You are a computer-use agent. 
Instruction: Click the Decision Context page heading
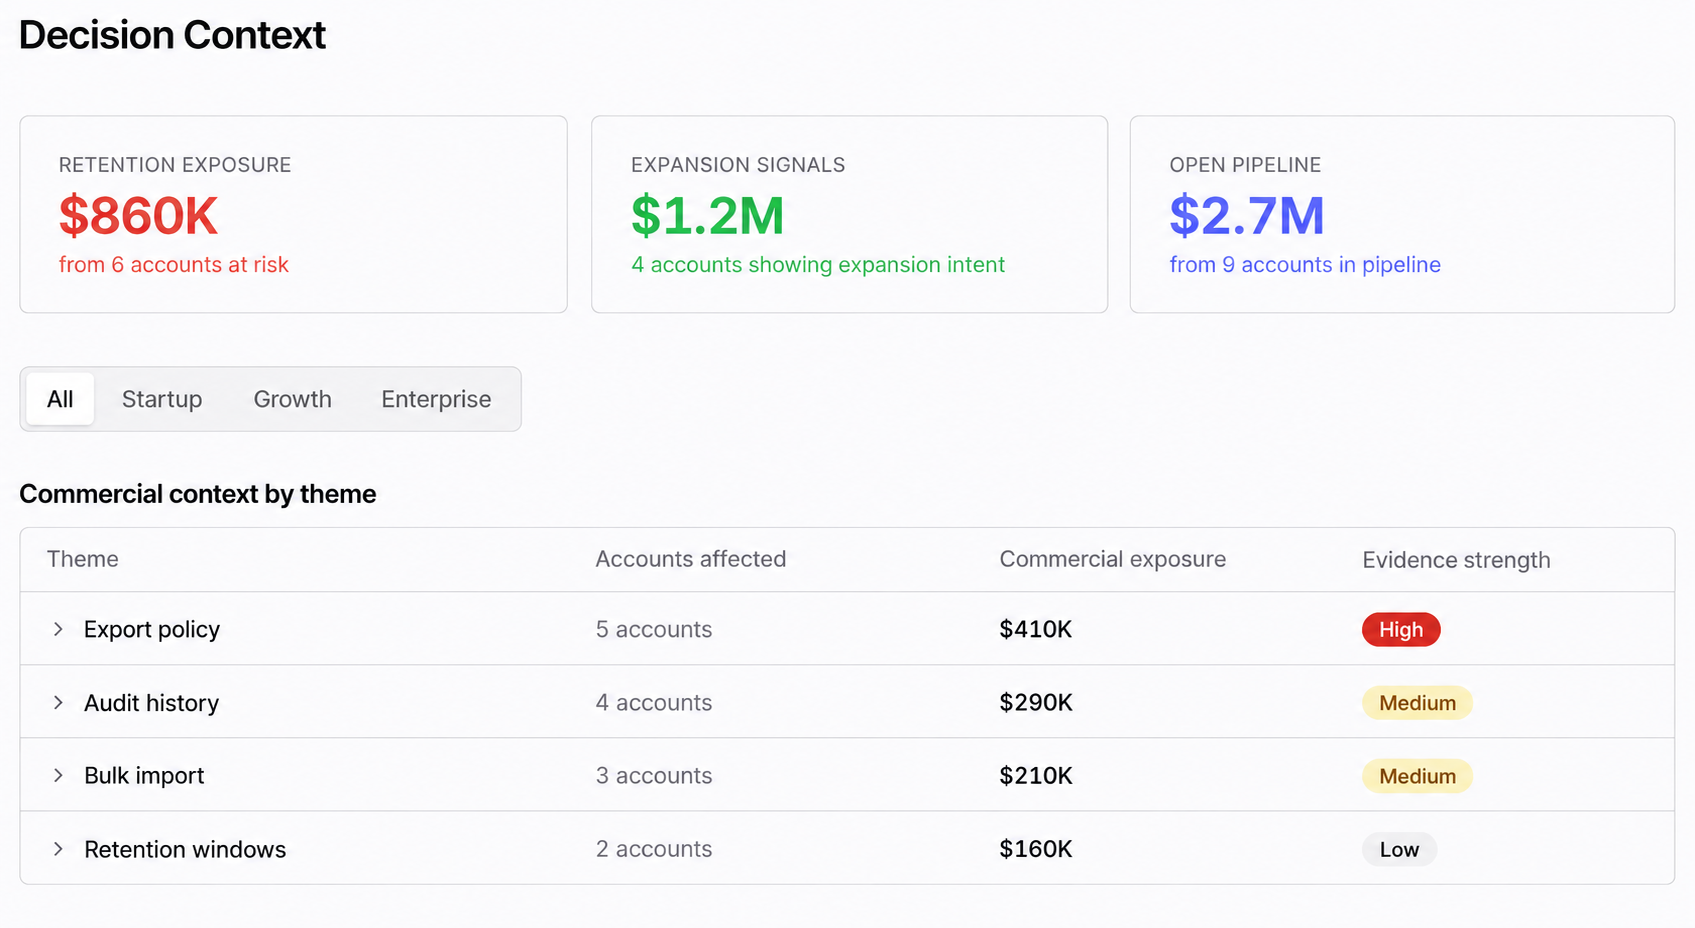tap(172, 35)
